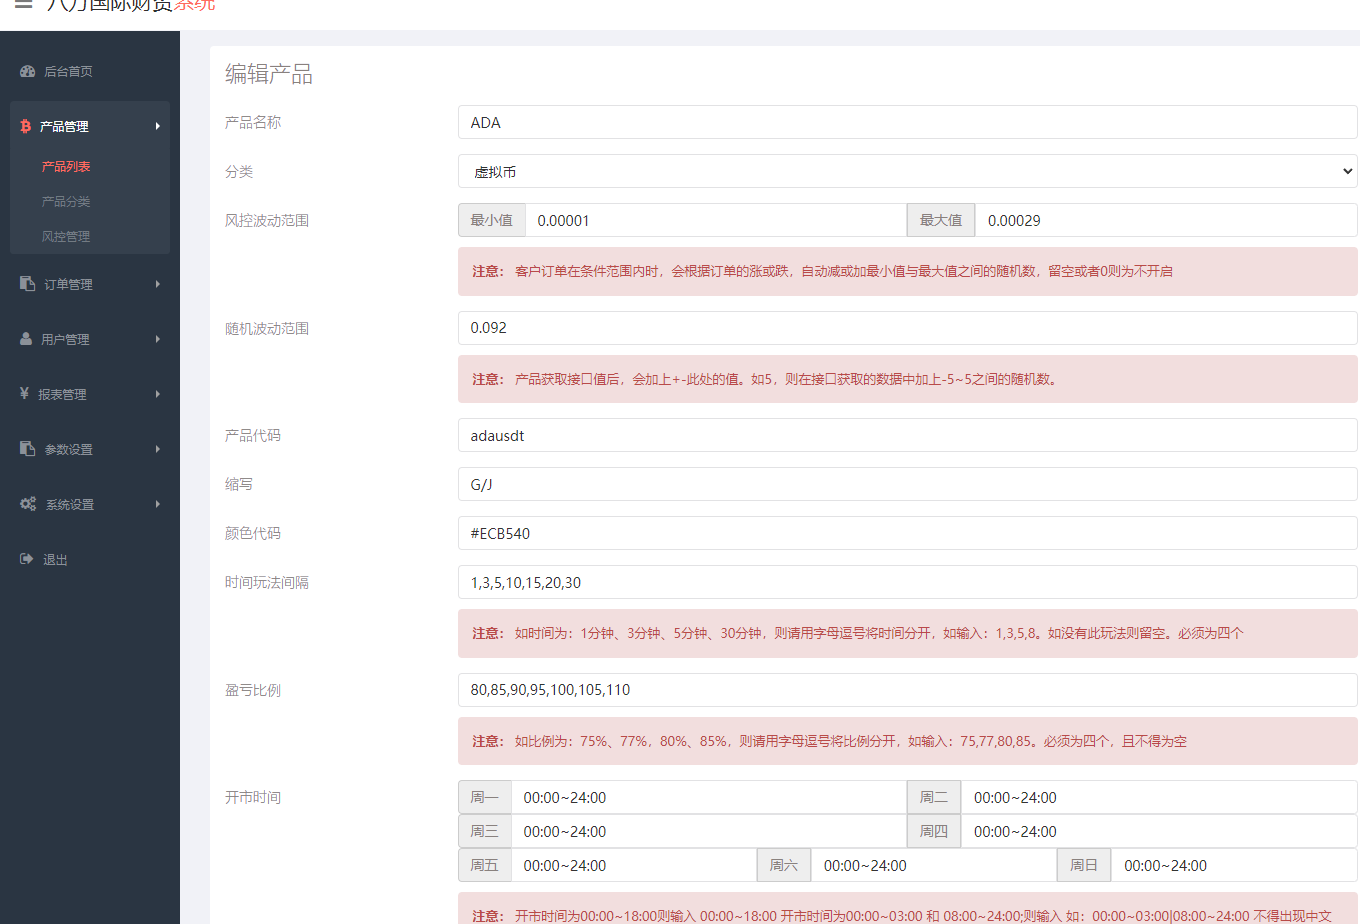Image resolution: width=1360 pixels, height=924 pixels.
Task: Click the logout icon beside 退出
Action: (27, 559)
